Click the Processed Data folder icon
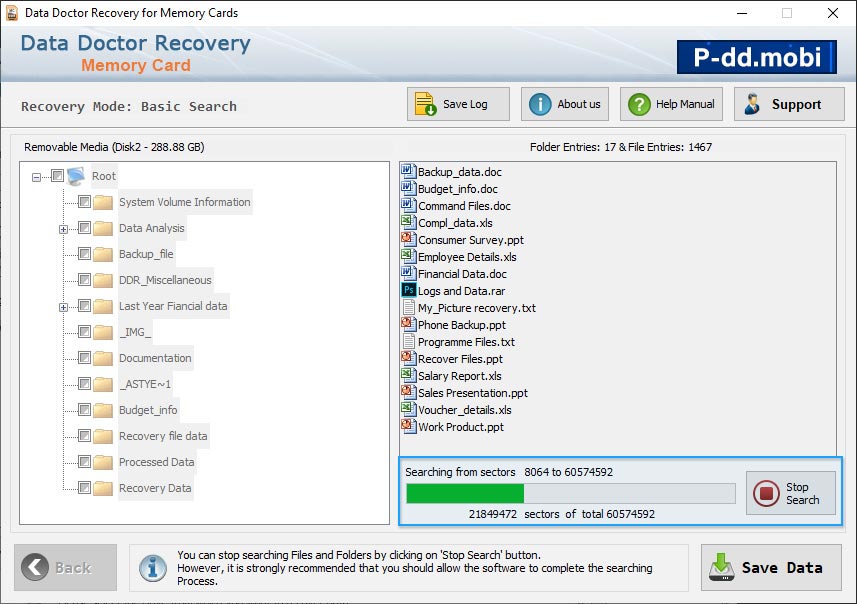Screen dimensions: 857x604 pos(103,462)
